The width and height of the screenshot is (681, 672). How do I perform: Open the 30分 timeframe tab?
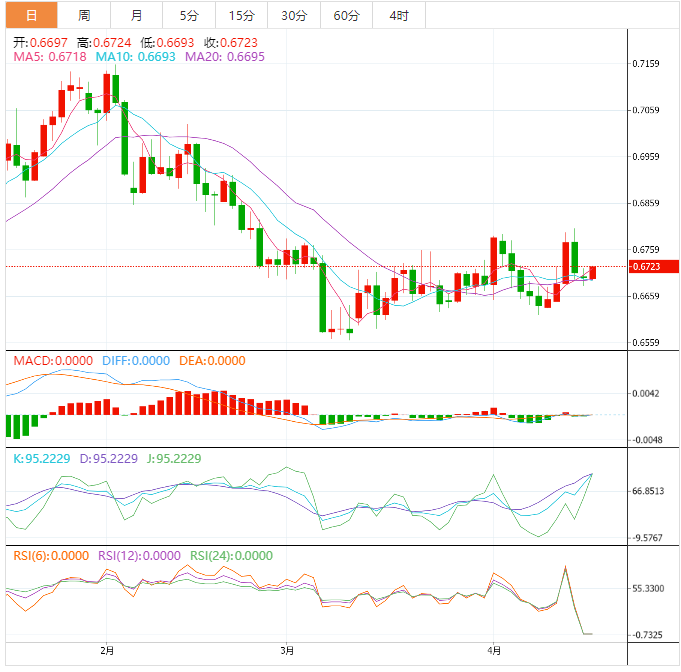(294, 15)
